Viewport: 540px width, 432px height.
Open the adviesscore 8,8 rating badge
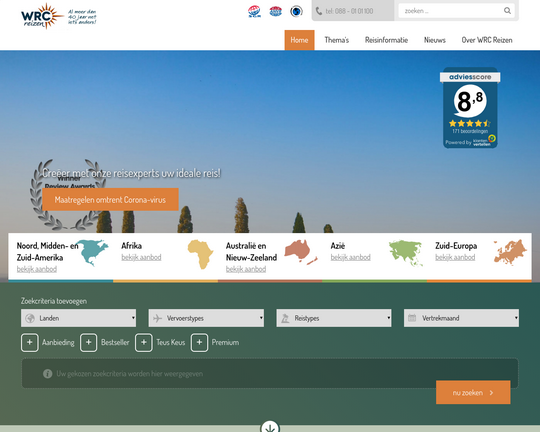[x=470, y=108]
